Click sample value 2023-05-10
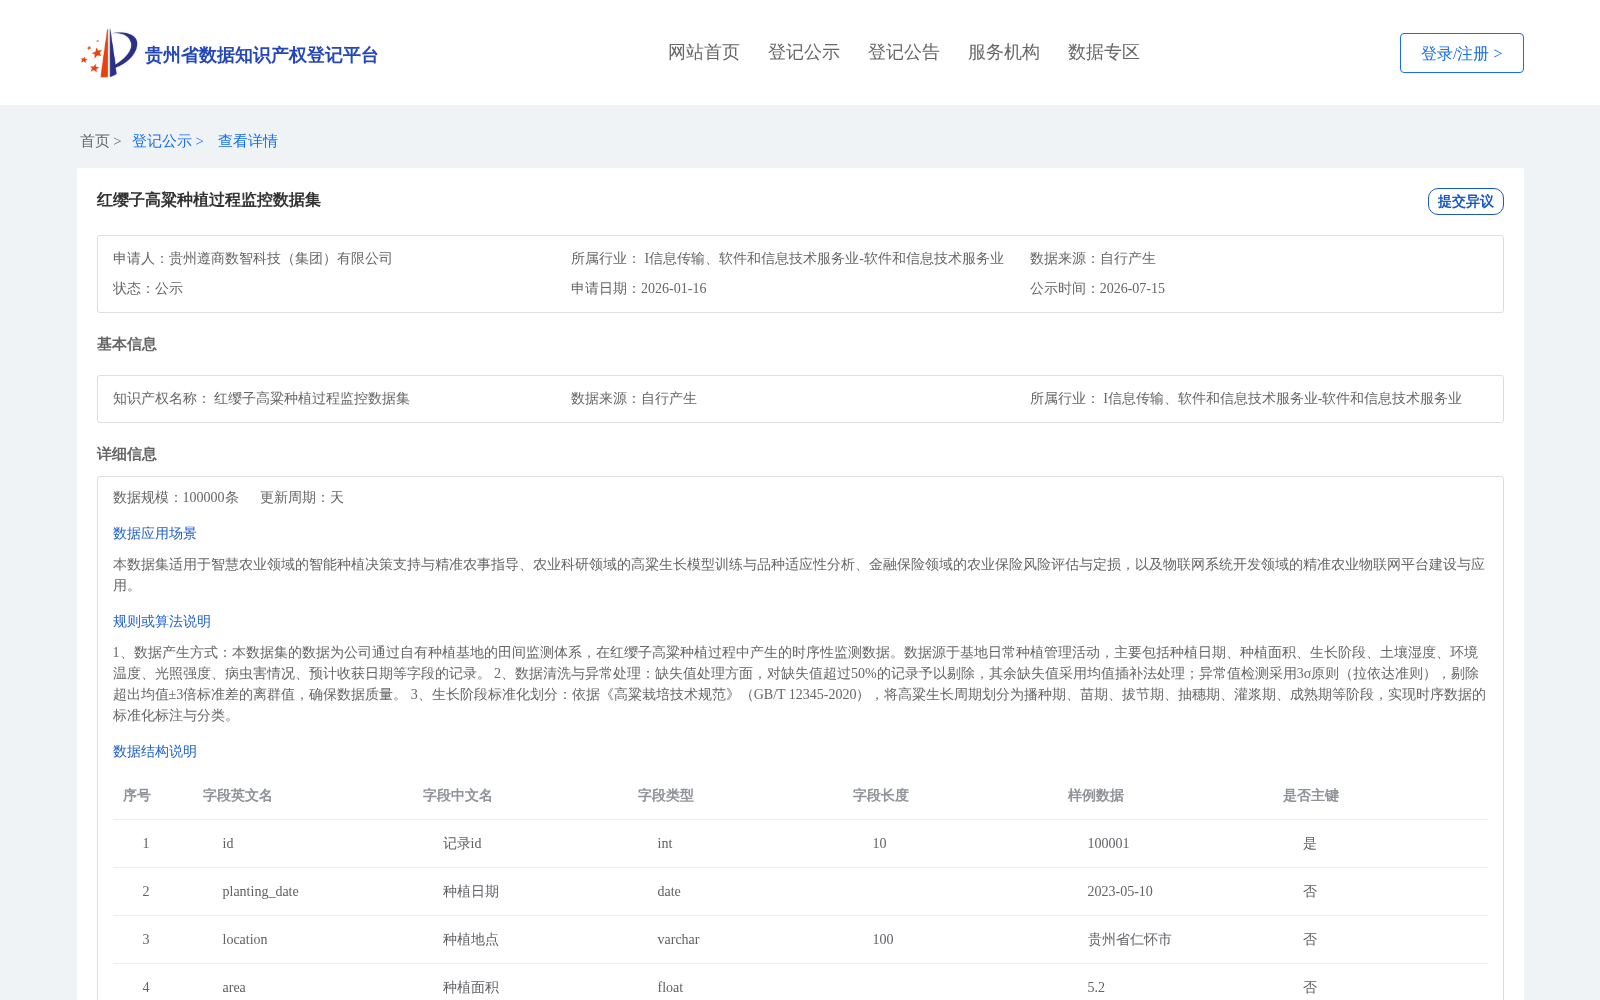 click(1120, 891)
